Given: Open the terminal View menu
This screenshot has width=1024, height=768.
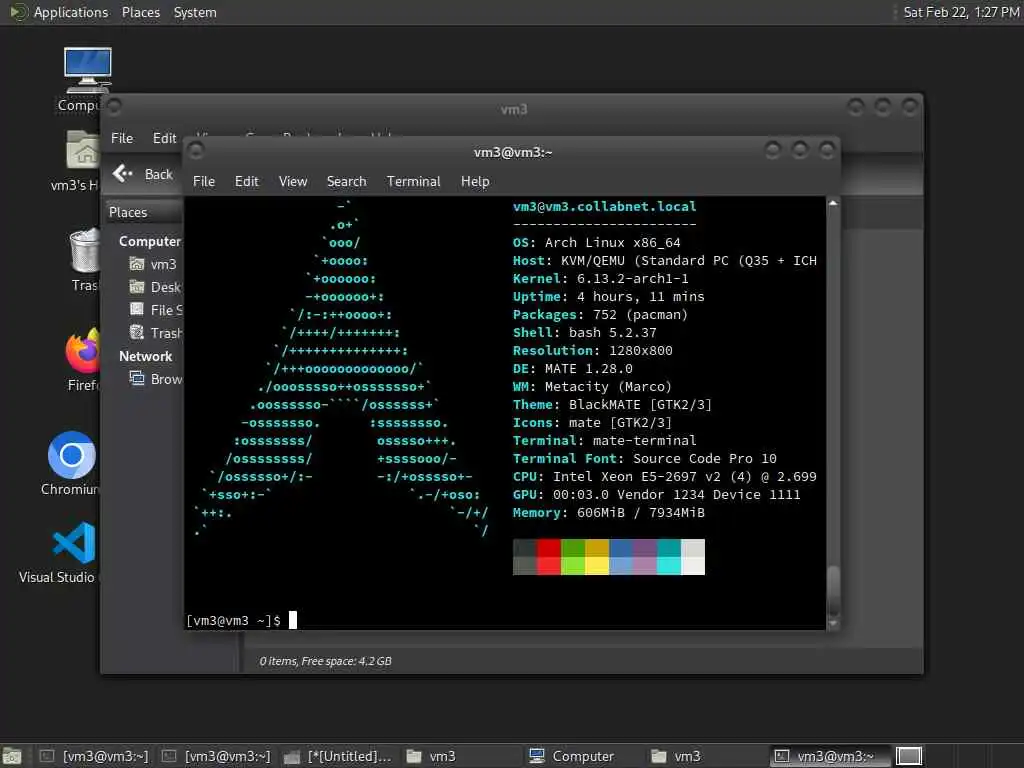Looking at the screenshot, I should click(x=293, y=181).
